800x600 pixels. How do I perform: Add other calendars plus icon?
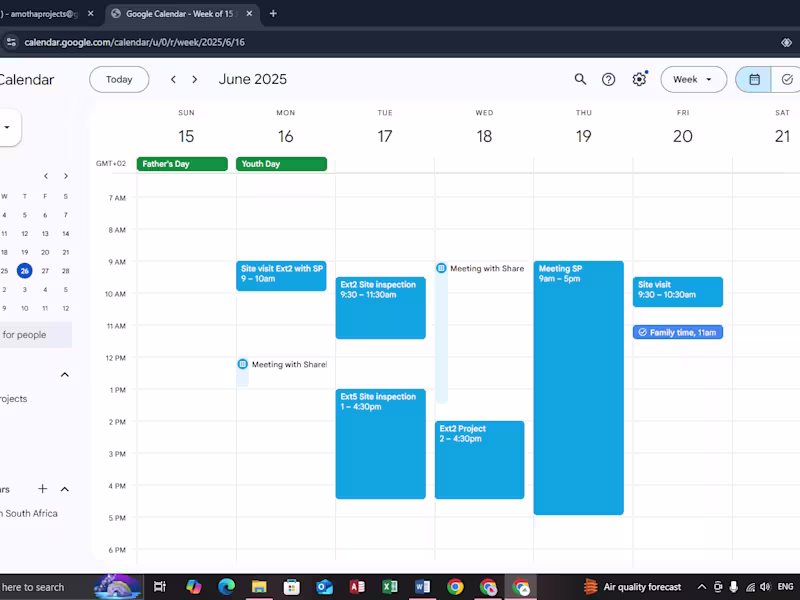pyautogui.click(x=43, y=489)
